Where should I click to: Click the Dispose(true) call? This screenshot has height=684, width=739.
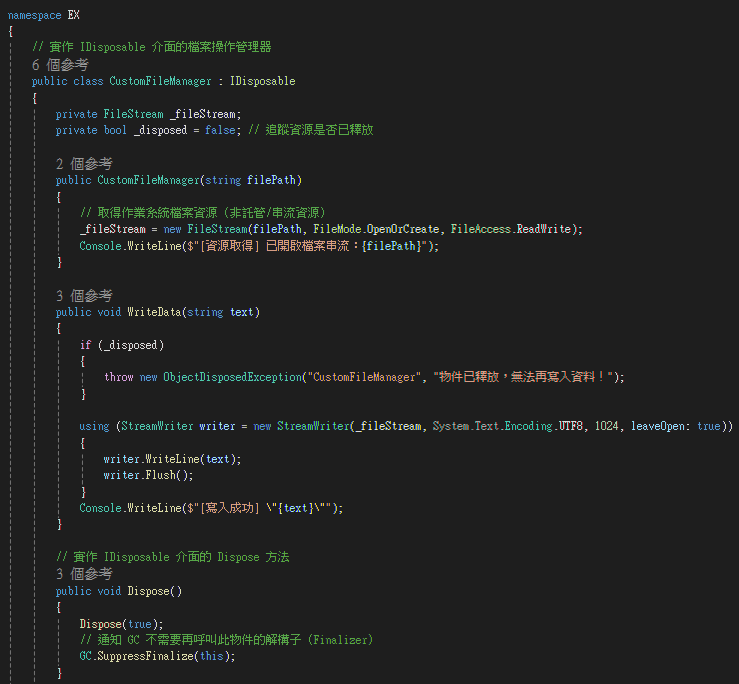point(122,624)
